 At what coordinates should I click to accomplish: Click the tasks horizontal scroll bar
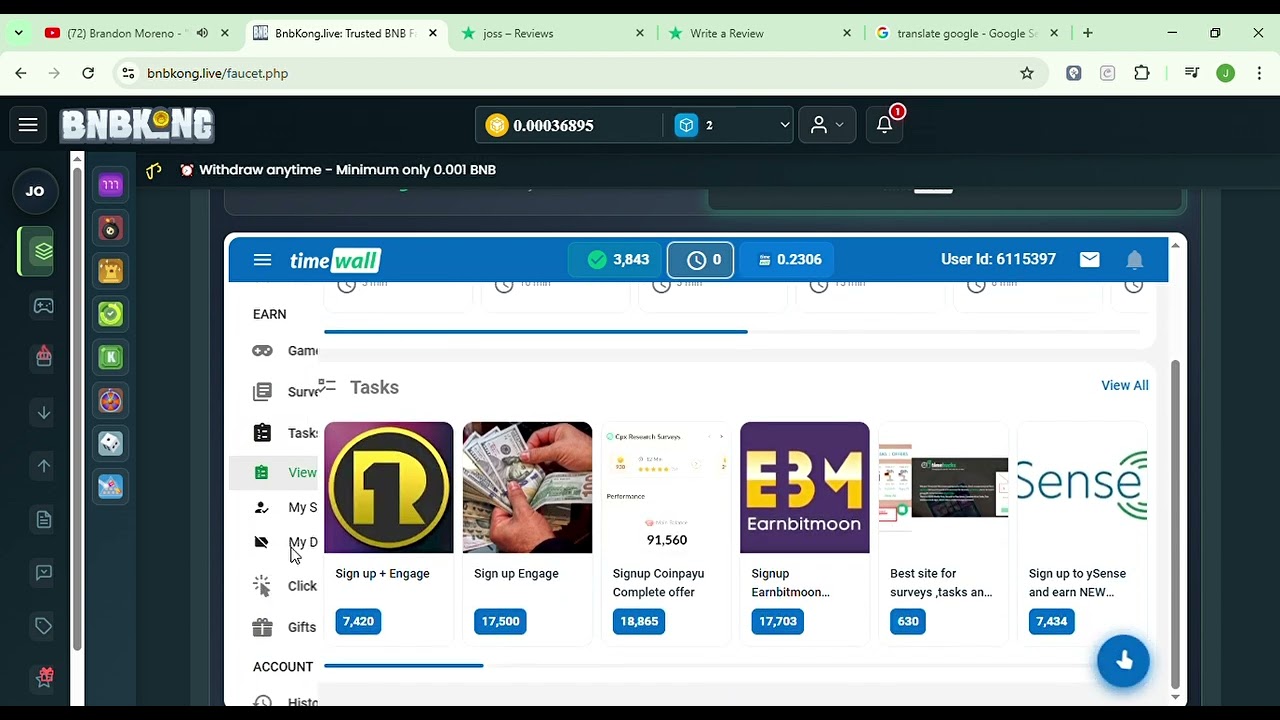404,665
